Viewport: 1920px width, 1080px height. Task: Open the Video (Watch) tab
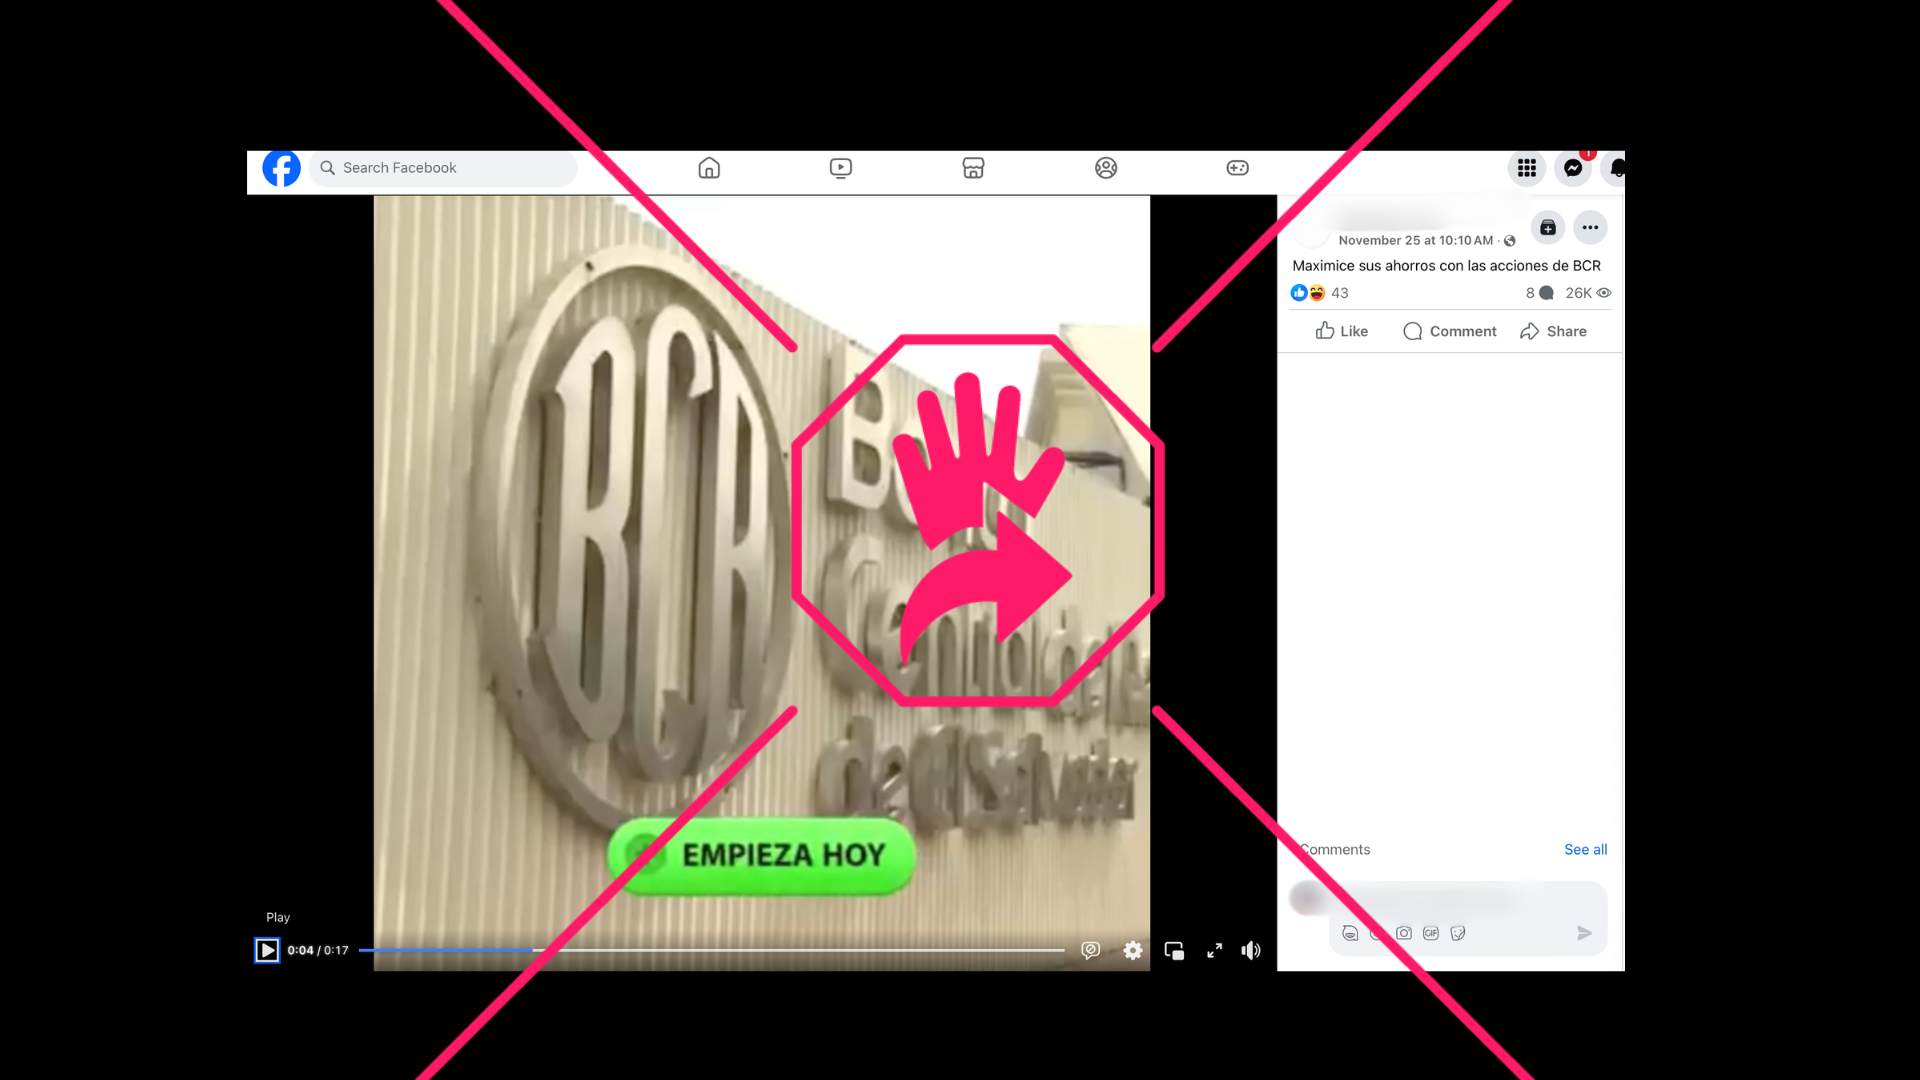coord(841,168)
